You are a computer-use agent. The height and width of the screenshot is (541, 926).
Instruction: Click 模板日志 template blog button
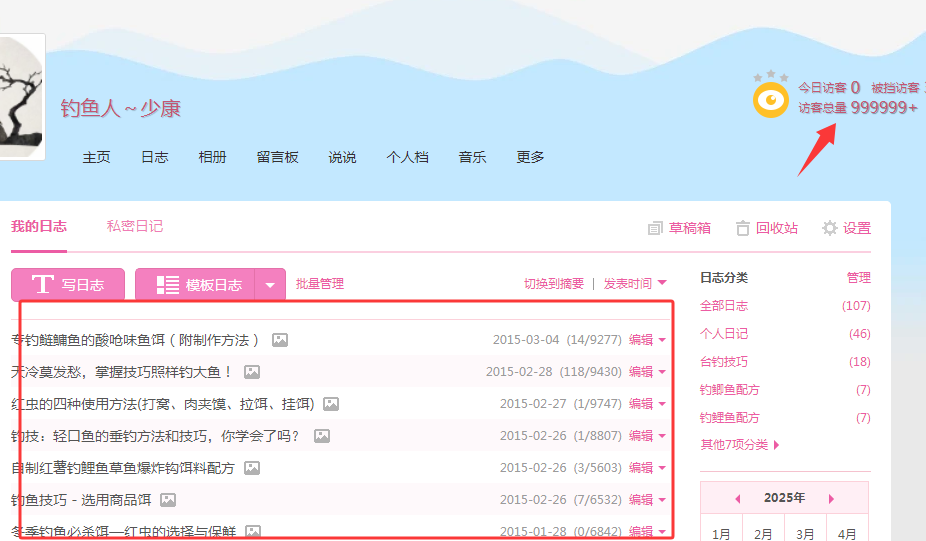[x=195, y=285]
